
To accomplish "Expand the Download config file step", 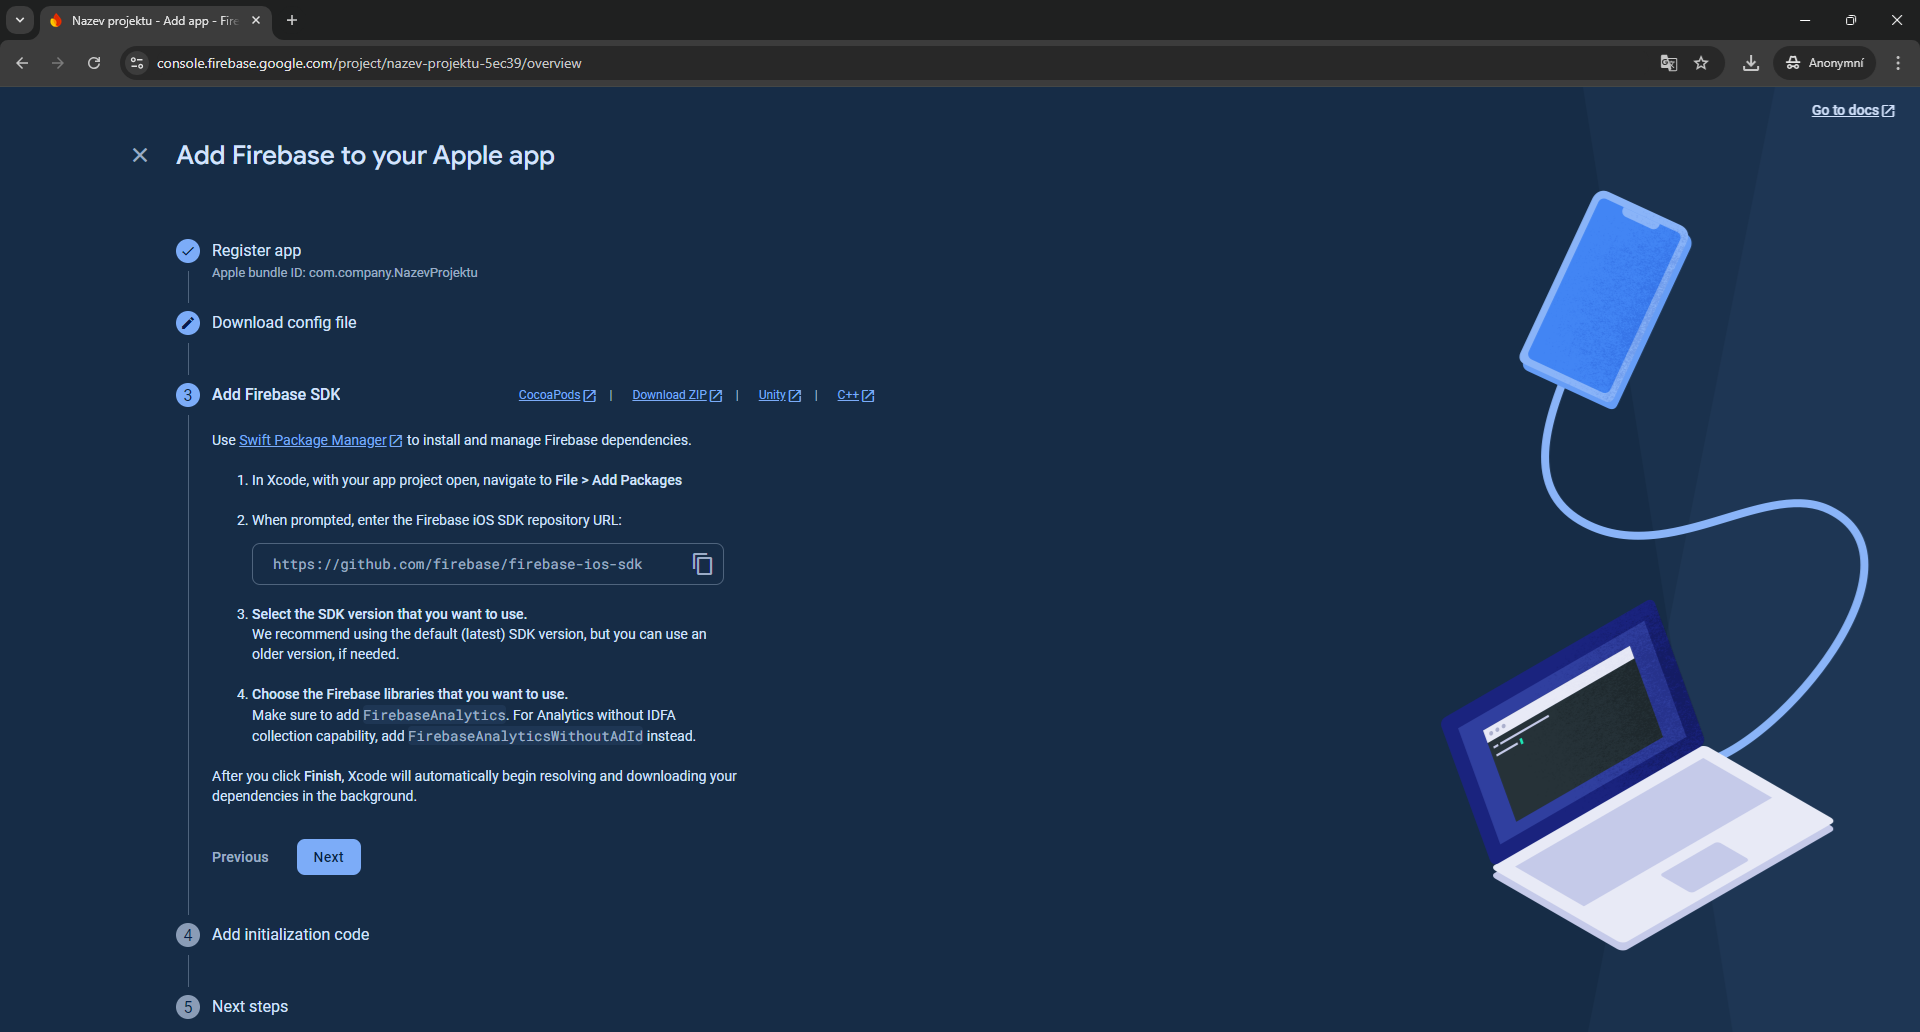I will 284,323.
